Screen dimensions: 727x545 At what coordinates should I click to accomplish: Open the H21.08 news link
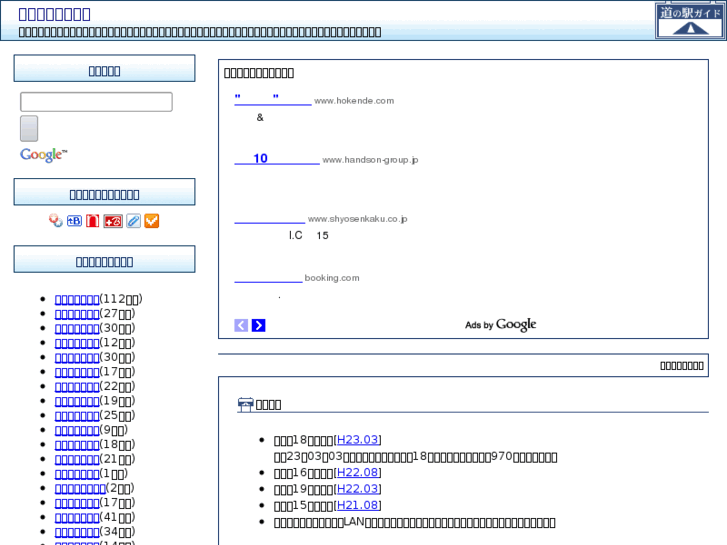click(x=357, y=505)
